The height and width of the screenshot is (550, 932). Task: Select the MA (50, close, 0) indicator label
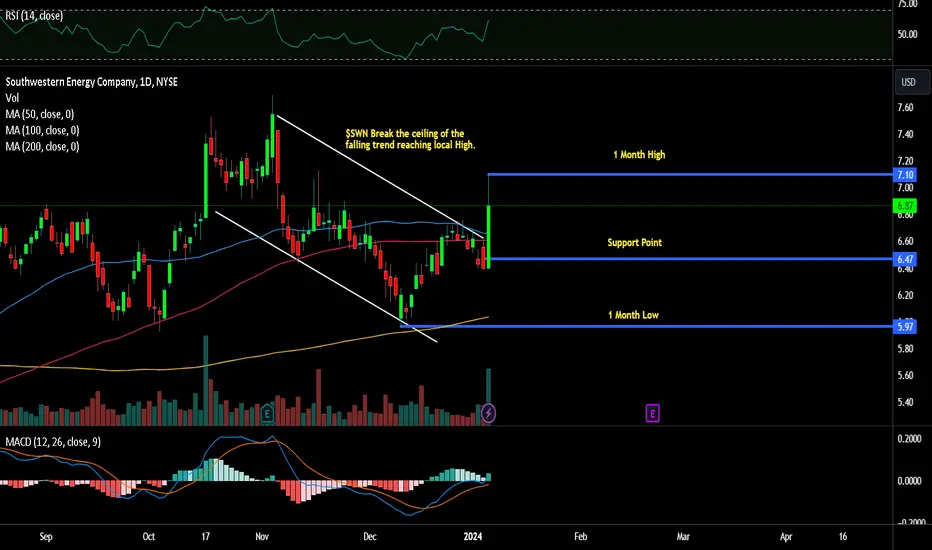[x=40, y=114]
